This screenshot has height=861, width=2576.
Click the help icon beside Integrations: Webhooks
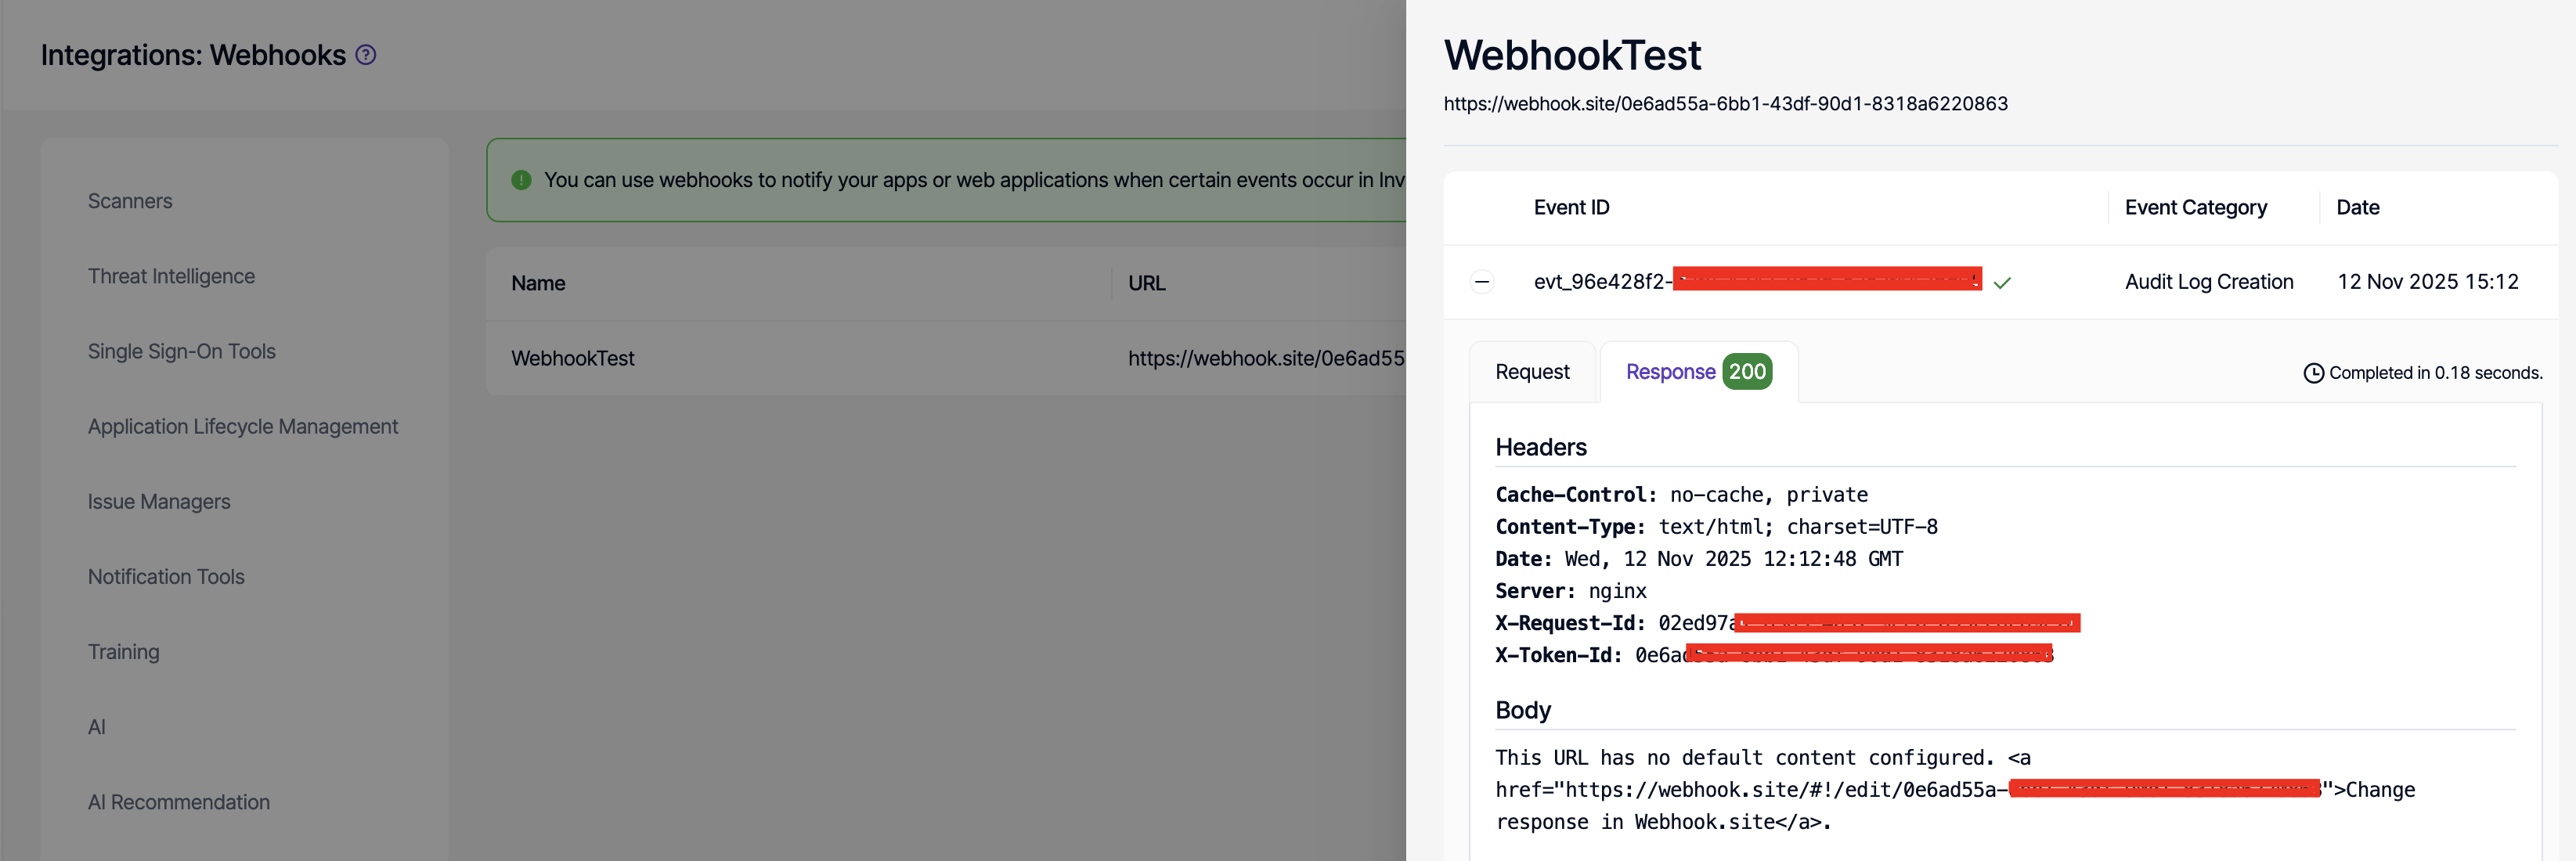[366, 55]
